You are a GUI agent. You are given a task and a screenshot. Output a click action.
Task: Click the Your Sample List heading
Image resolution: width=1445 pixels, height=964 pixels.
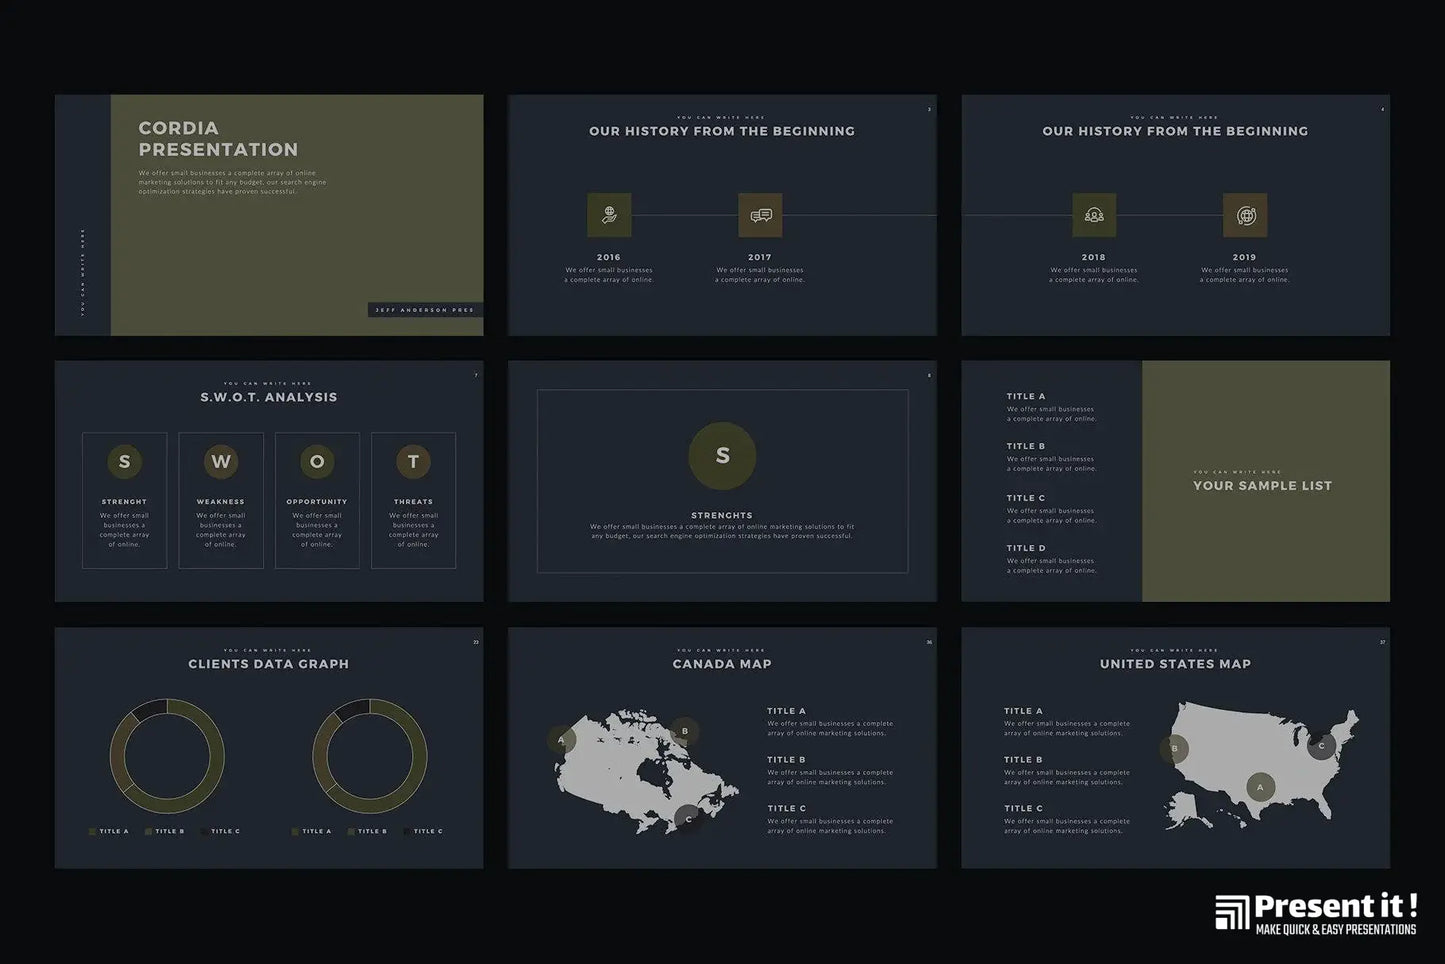1262,486
